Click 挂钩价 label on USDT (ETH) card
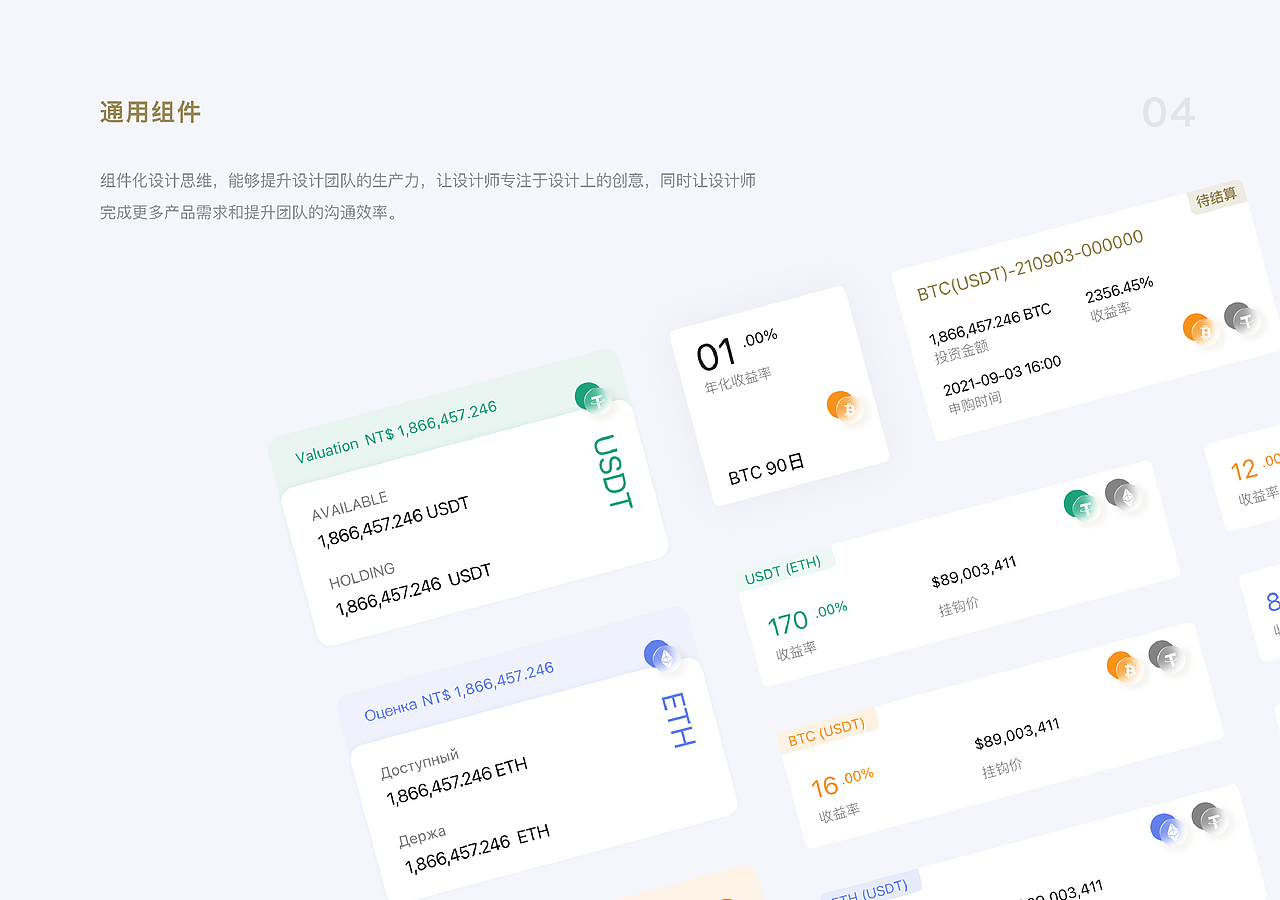Screen dimensions: 1280x900 959,605
